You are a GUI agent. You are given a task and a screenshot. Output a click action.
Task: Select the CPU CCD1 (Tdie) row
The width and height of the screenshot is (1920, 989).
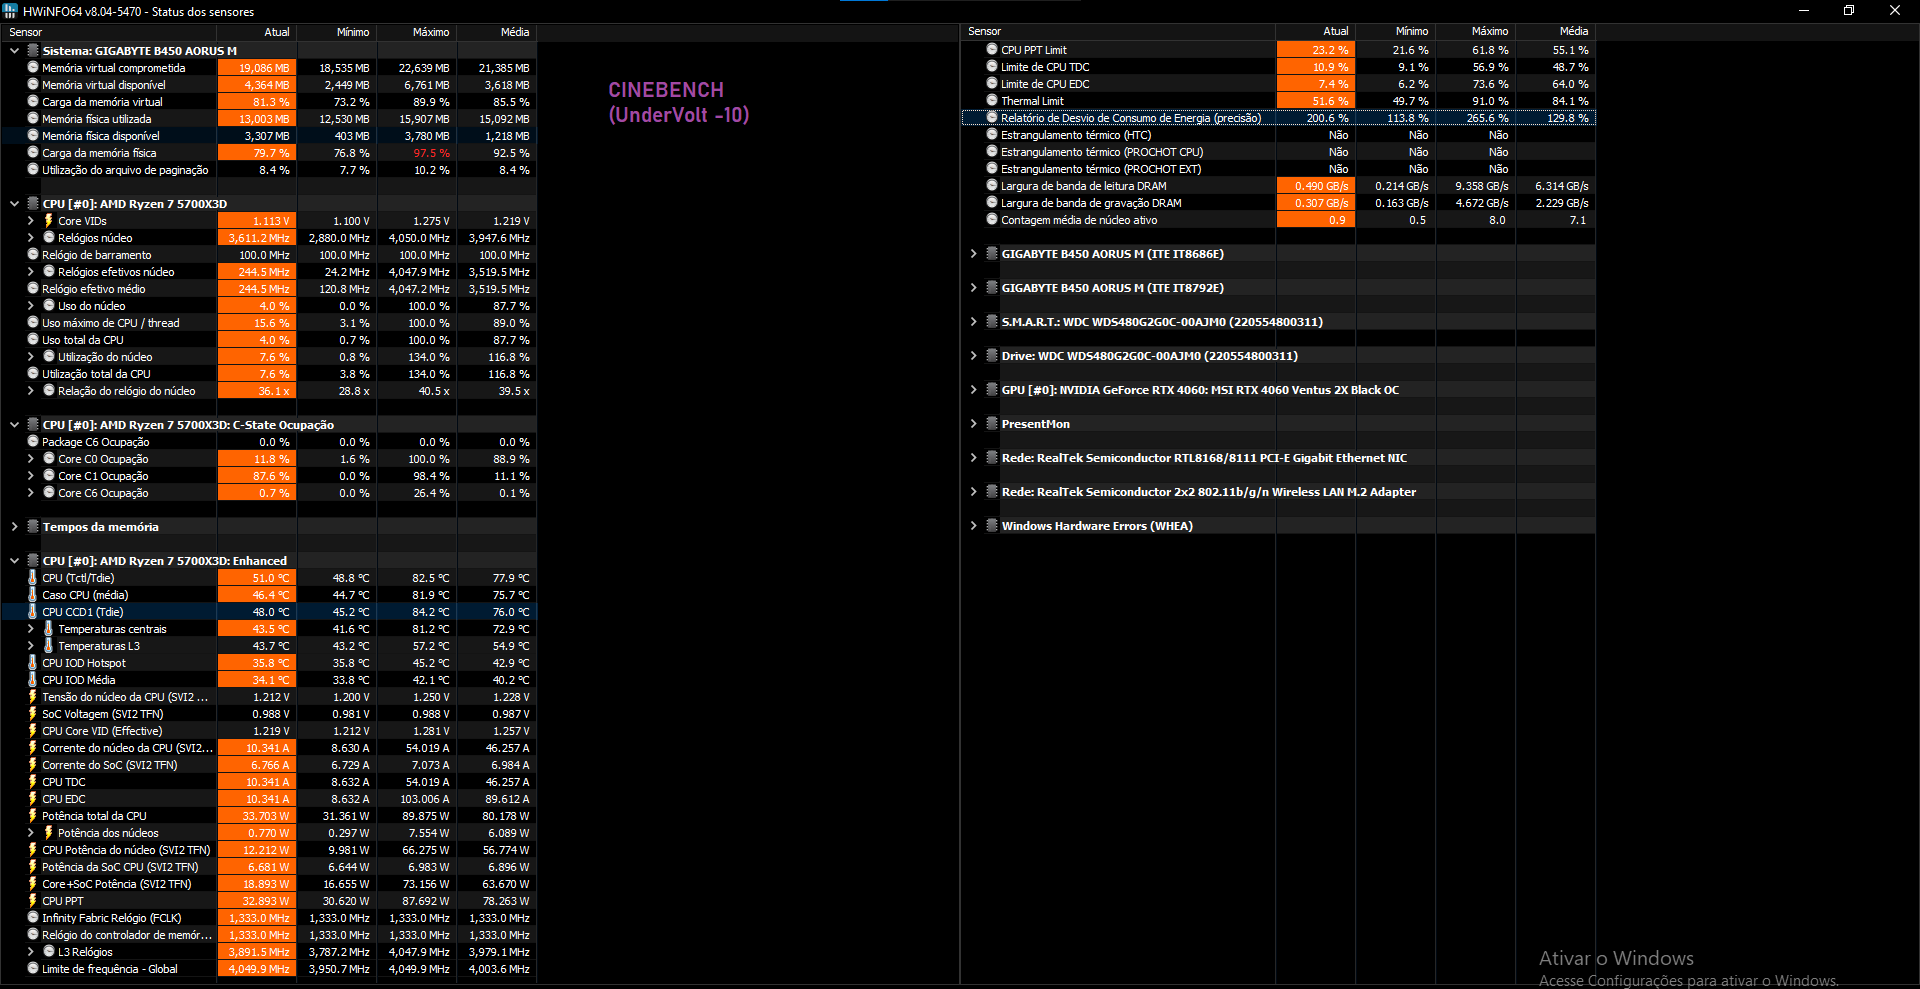pos(268,612)
